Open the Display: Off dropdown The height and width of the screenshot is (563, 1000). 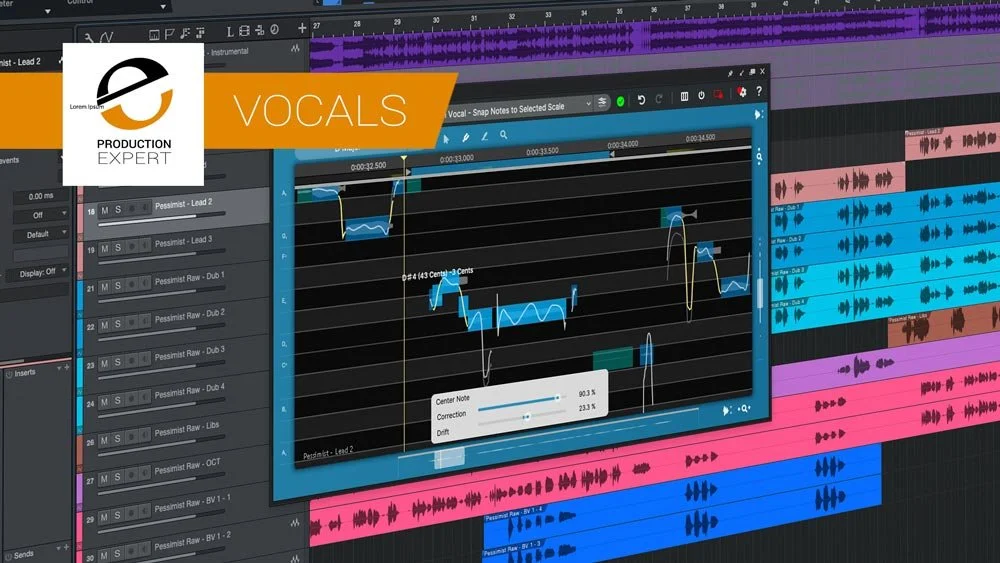pyautogui.click(x=38, y=273)
